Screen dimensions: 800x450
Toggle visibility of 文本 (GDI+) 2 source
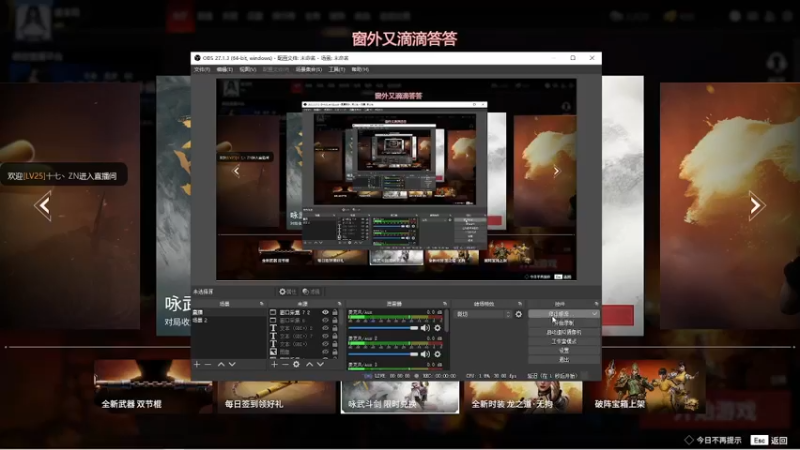pos(326,328)
